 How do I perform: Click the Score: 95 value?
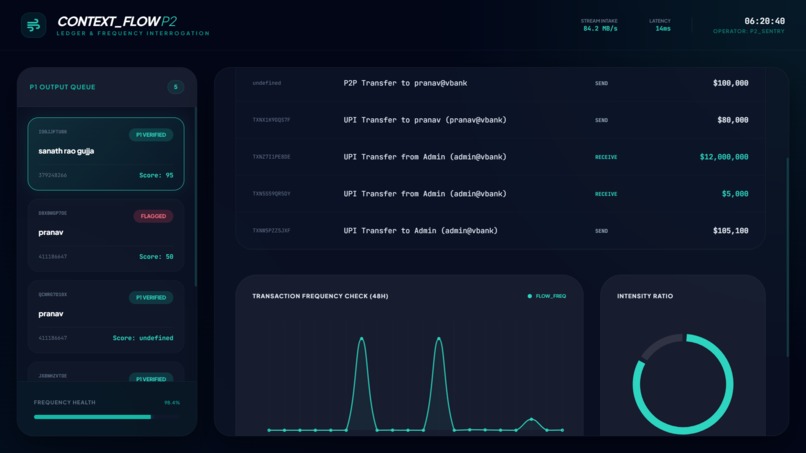point(156,175)
